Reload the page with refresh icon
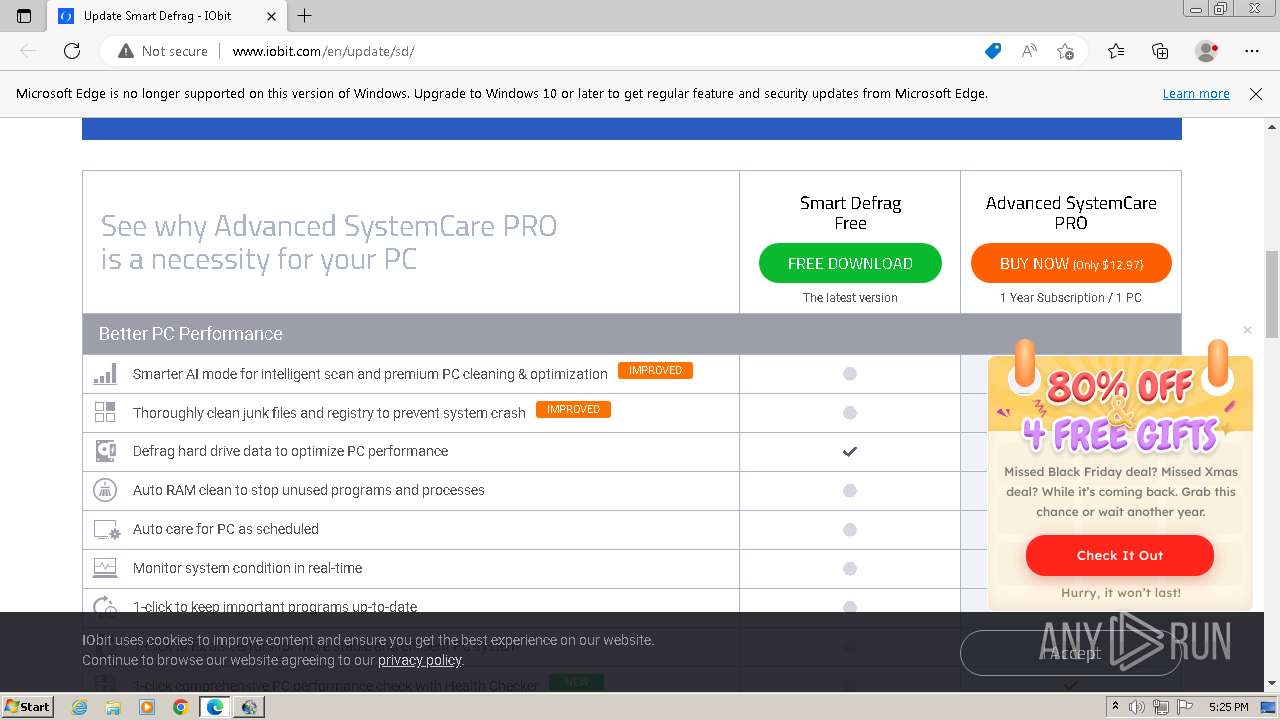The height and width of the screenshot is (720, 1280). (72, 51)
